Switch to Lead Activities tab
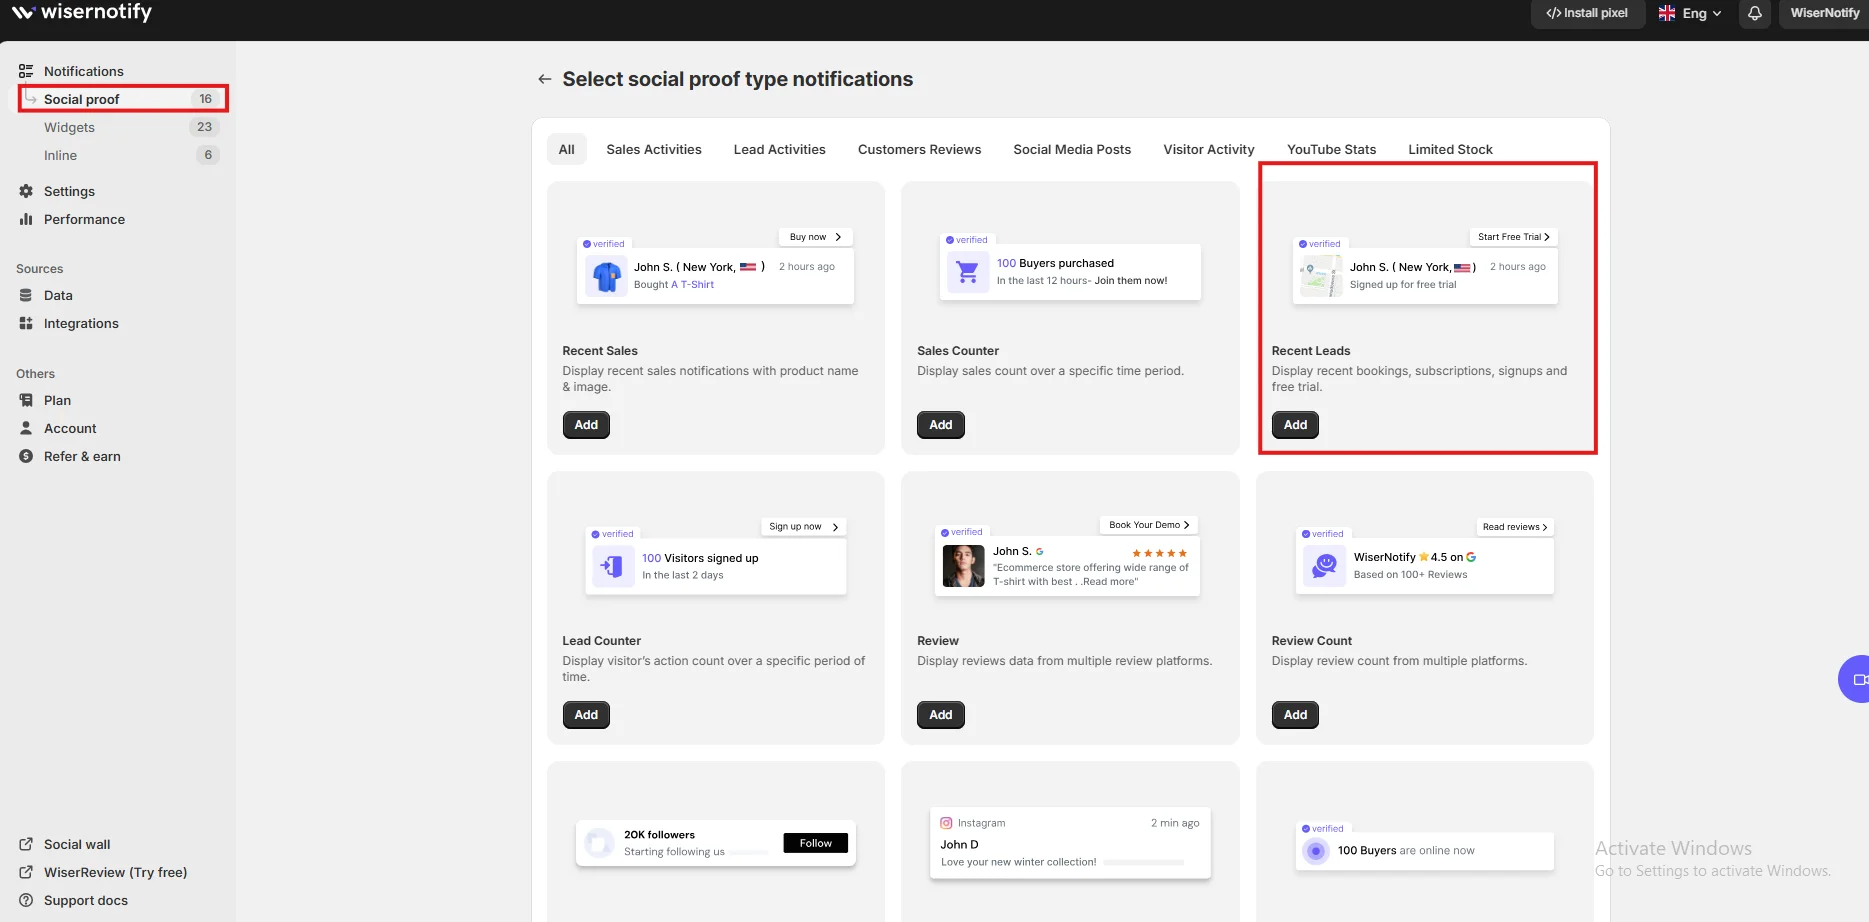Image resolution: width=1869 pixels, height=922 pixels. point(780,149)
